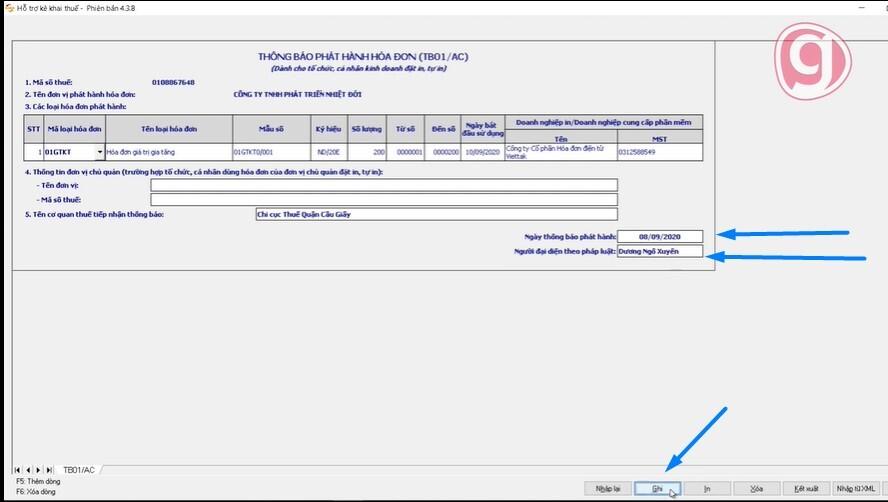Viewport: 888px width, 502px height.
Task: Click the Mẫu số cell 01GTKT0/001
Action: click(x=271, y=152)
